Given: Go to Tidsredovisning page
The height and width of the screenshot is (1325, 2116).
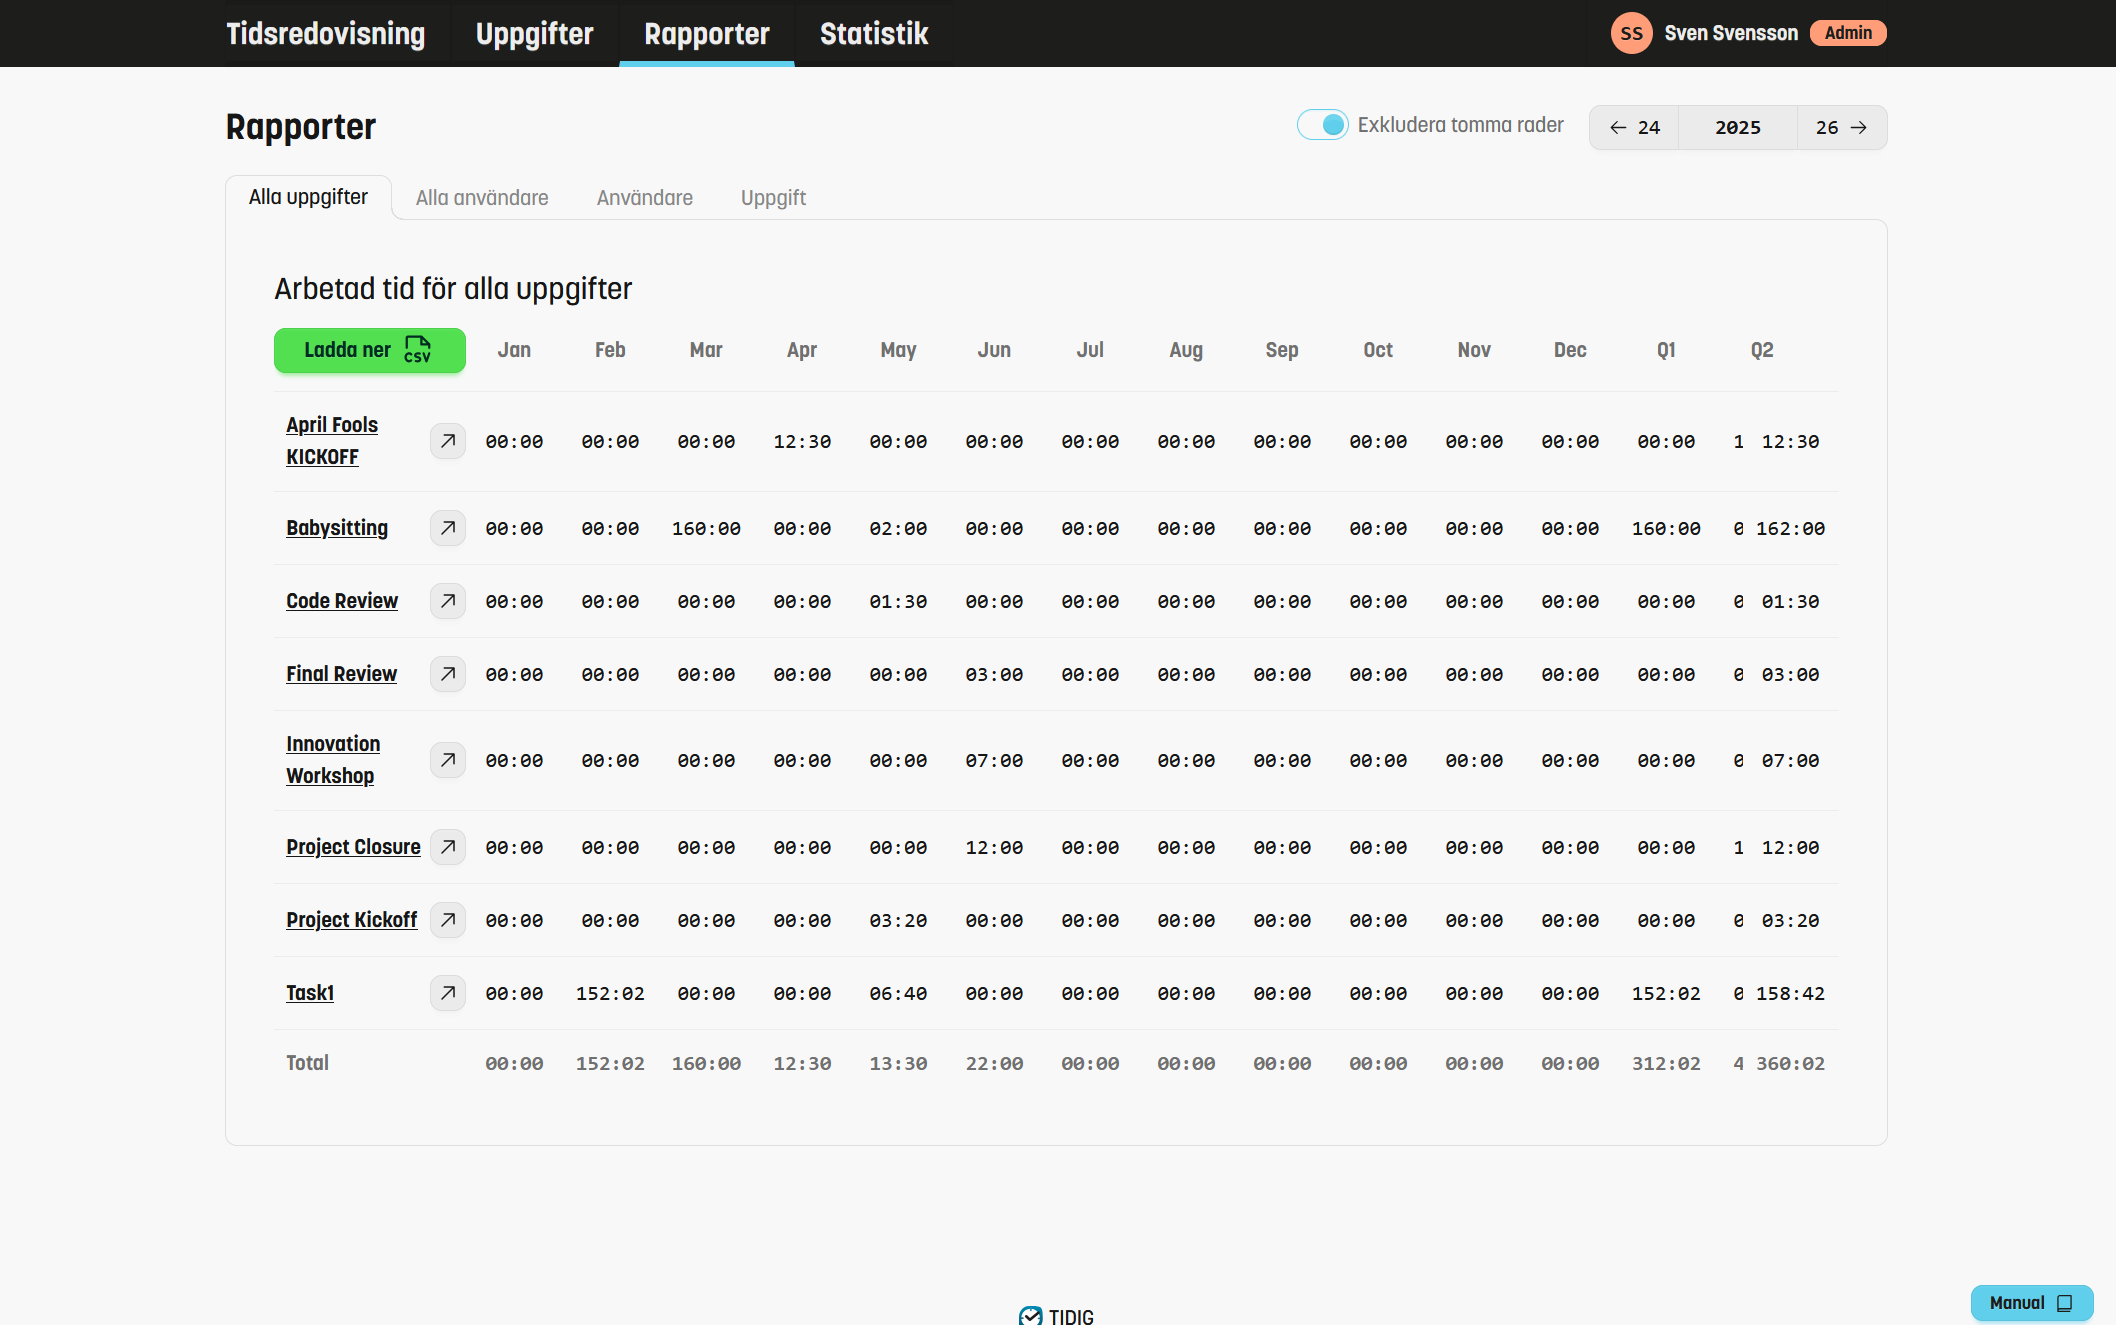Looking at the screenshot, I should [x=325, y=34].
